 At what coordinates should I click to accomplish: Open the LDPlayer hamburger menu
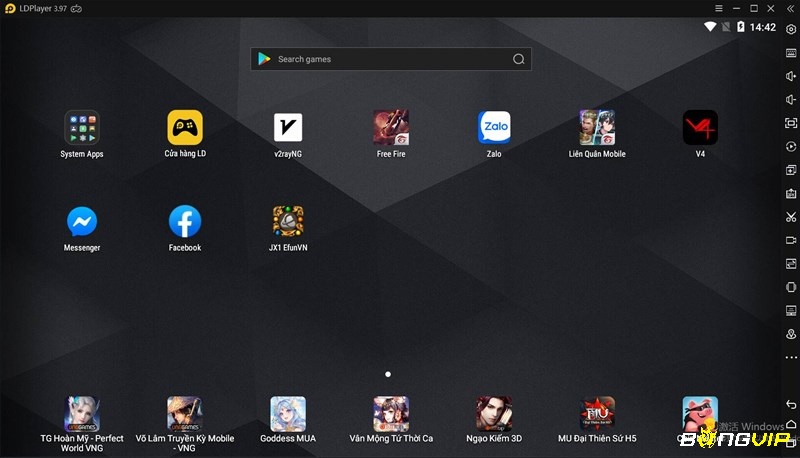[x=718, y=8]
